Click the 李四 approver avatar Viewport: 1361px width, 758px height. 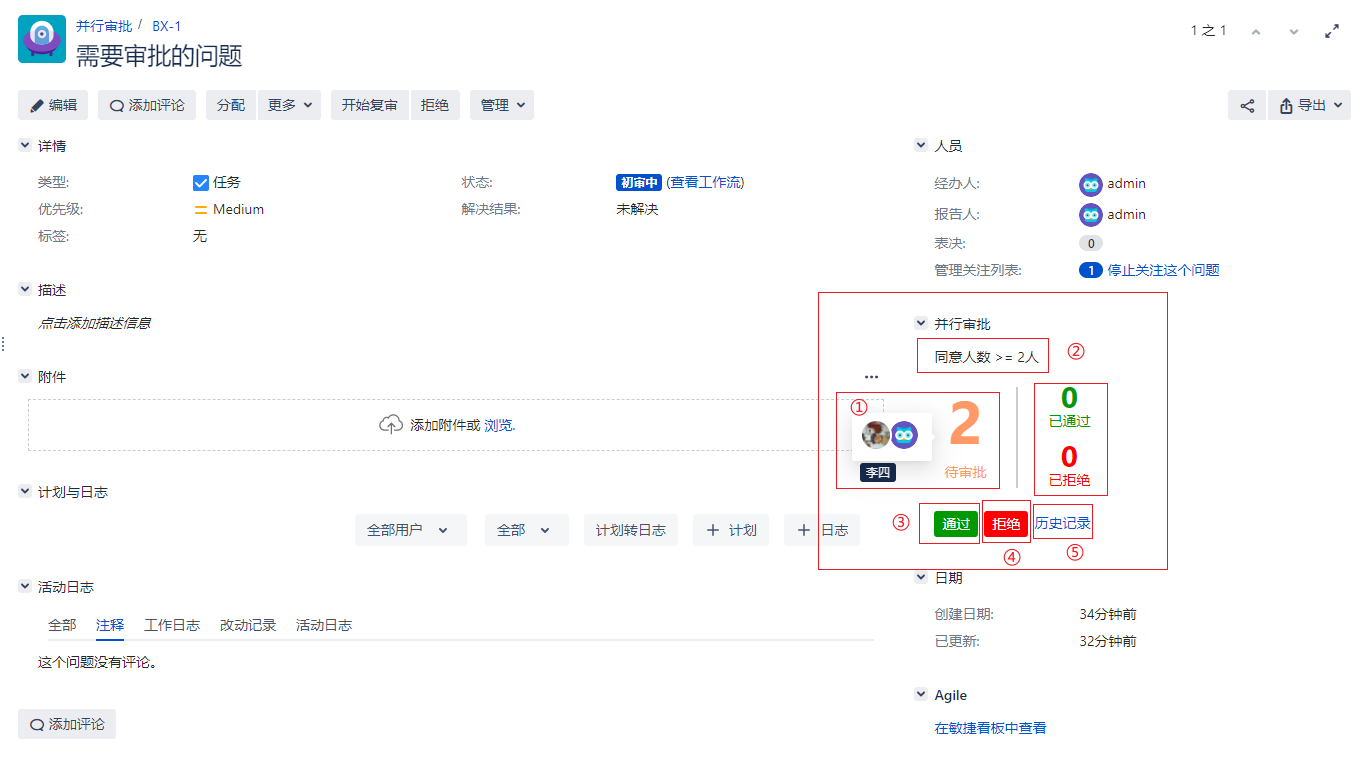(877, 435)
